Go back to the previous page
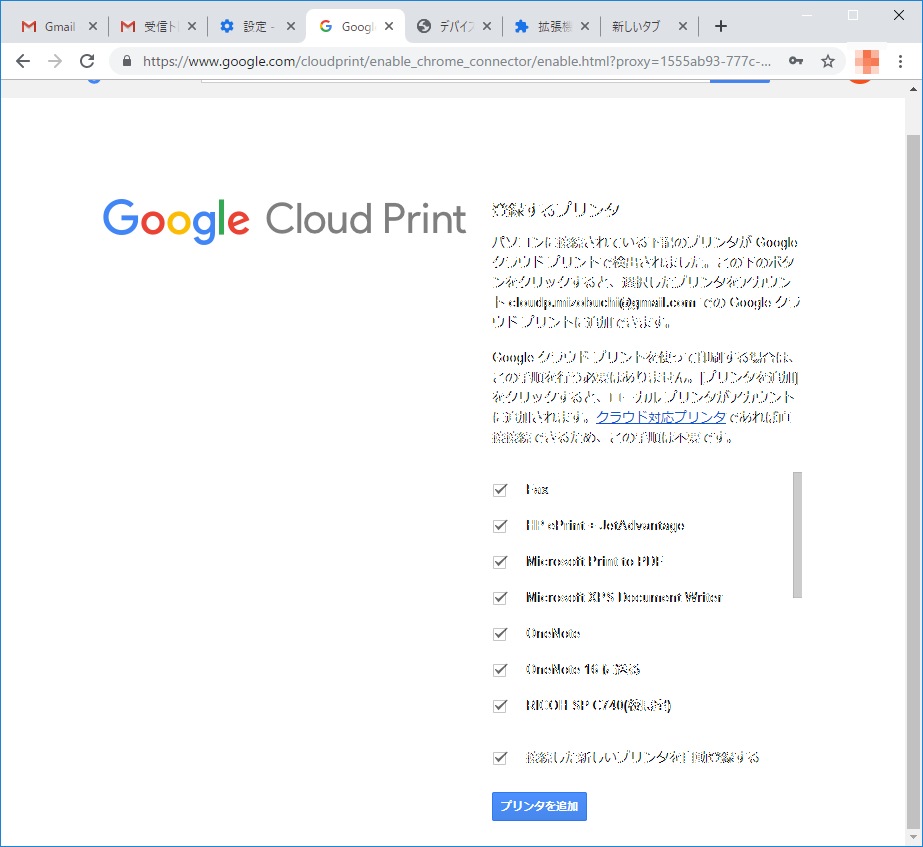The height and width of the screenshot is (847, 923). [23, 61]
